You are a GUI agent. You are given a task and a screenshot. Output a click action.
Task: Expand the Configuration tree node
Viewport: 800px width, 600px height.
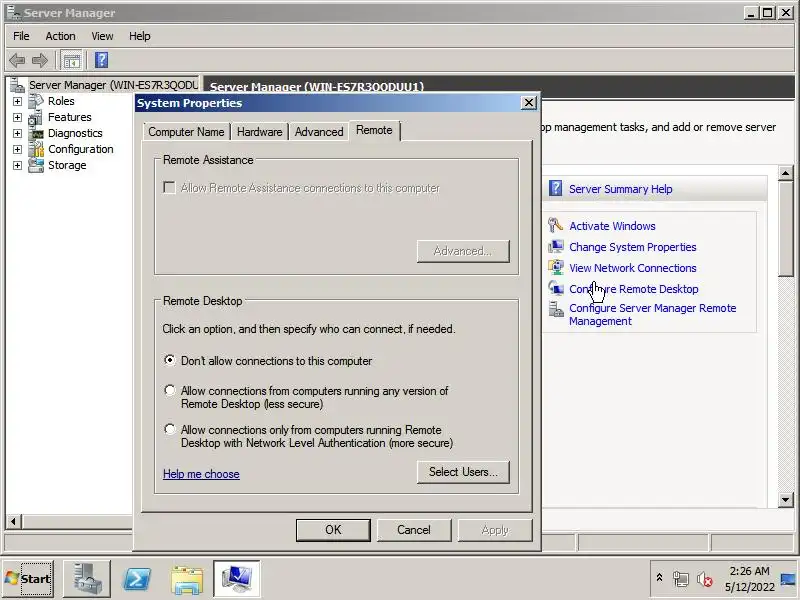[17, 149]
